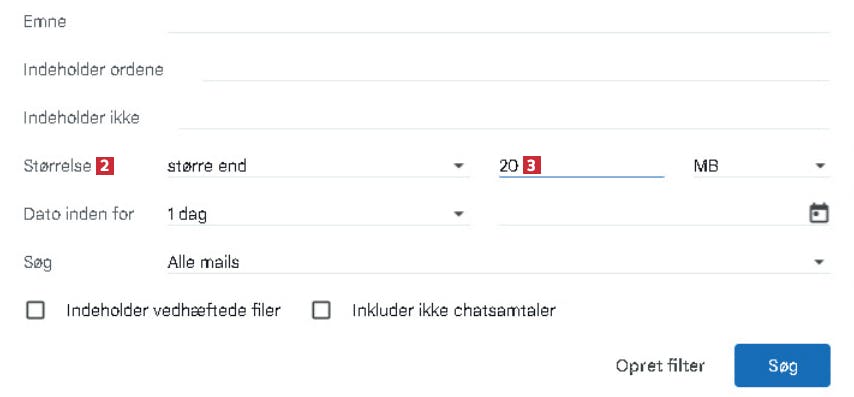The image size is (854, 397).
Task: Click the blue Søg button
Action: [x=782, y=365]
